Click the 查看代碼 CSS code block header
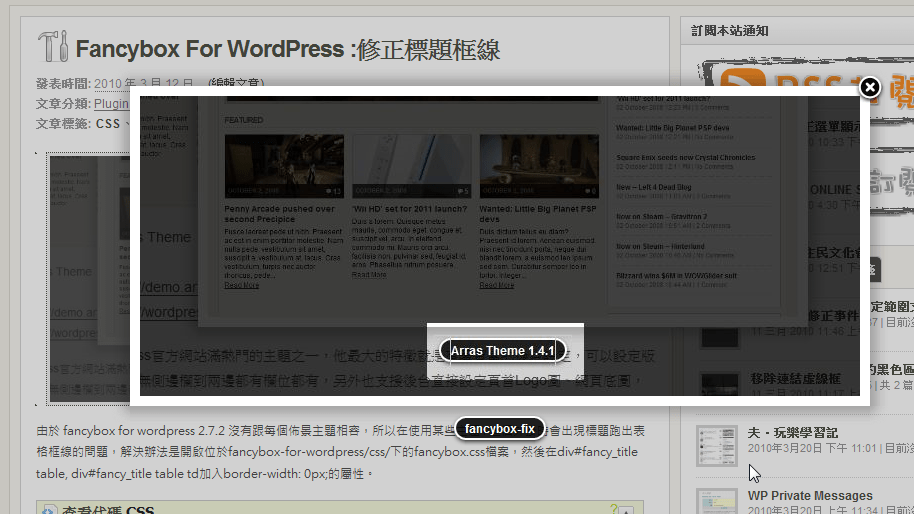914x514 pixels. click(340, 508)
